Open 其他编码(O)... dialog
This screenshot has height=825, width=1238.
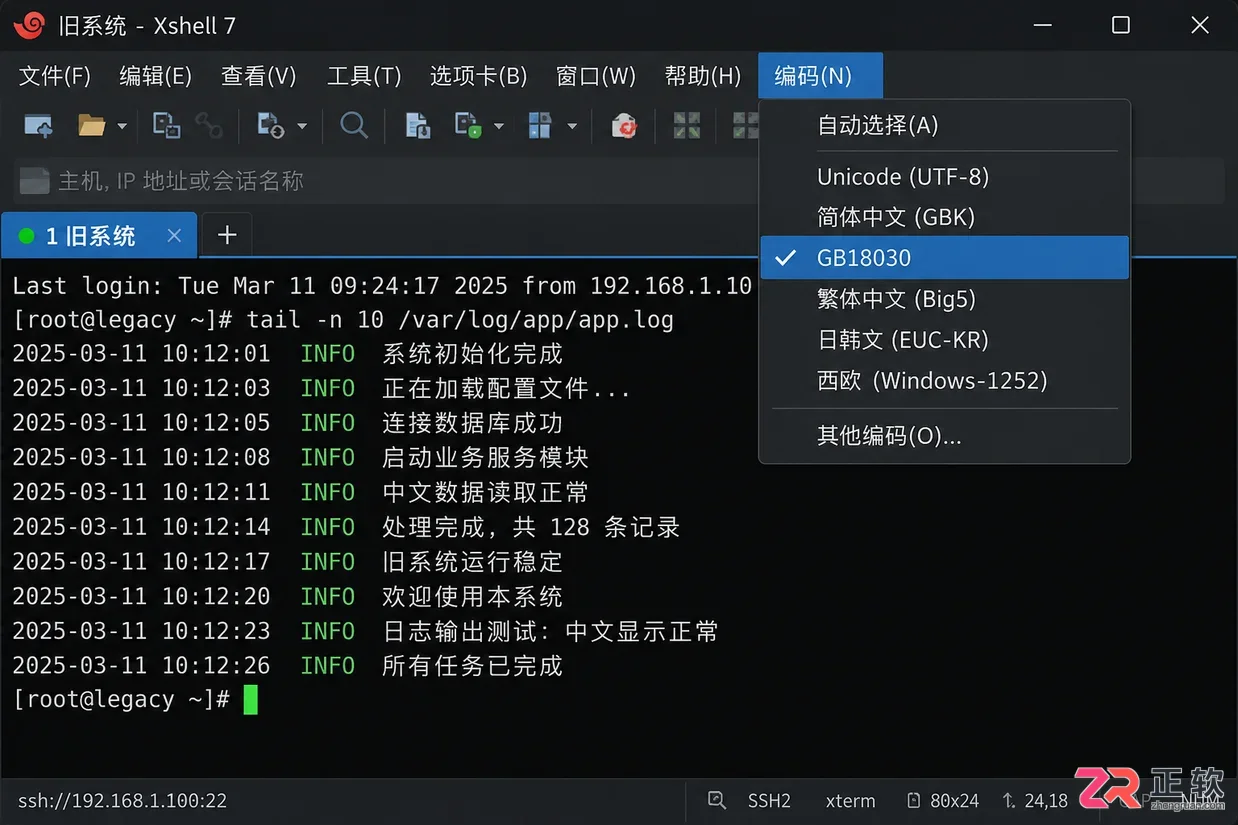click(945, 436)
